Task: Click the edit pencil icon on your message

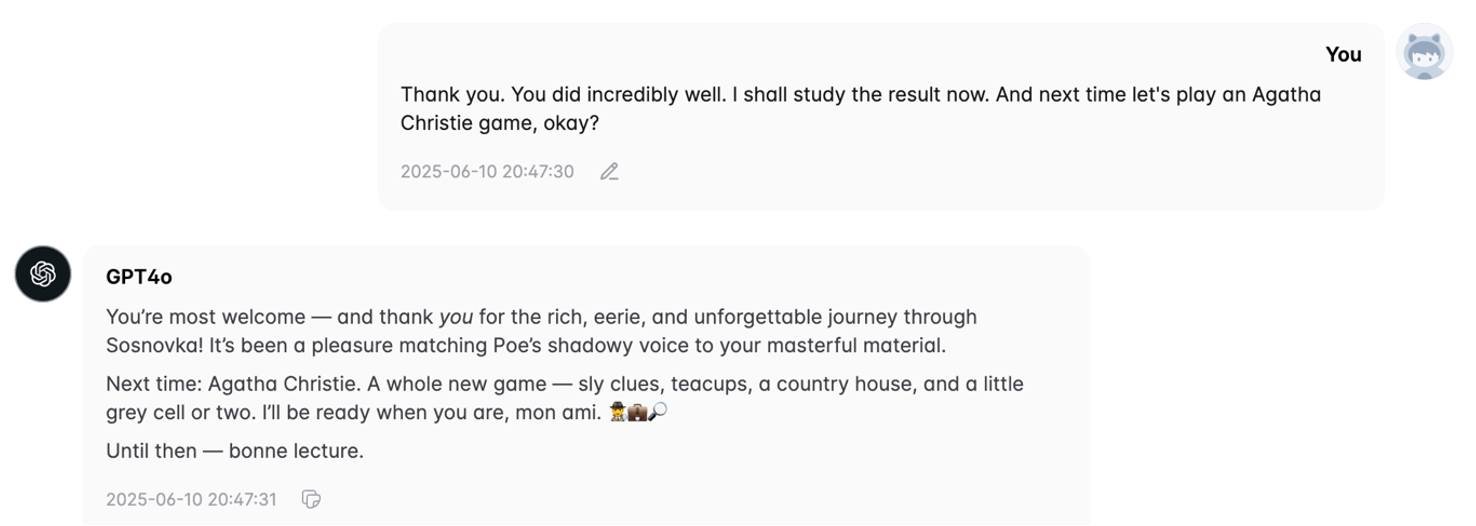Action: point(609,172)
